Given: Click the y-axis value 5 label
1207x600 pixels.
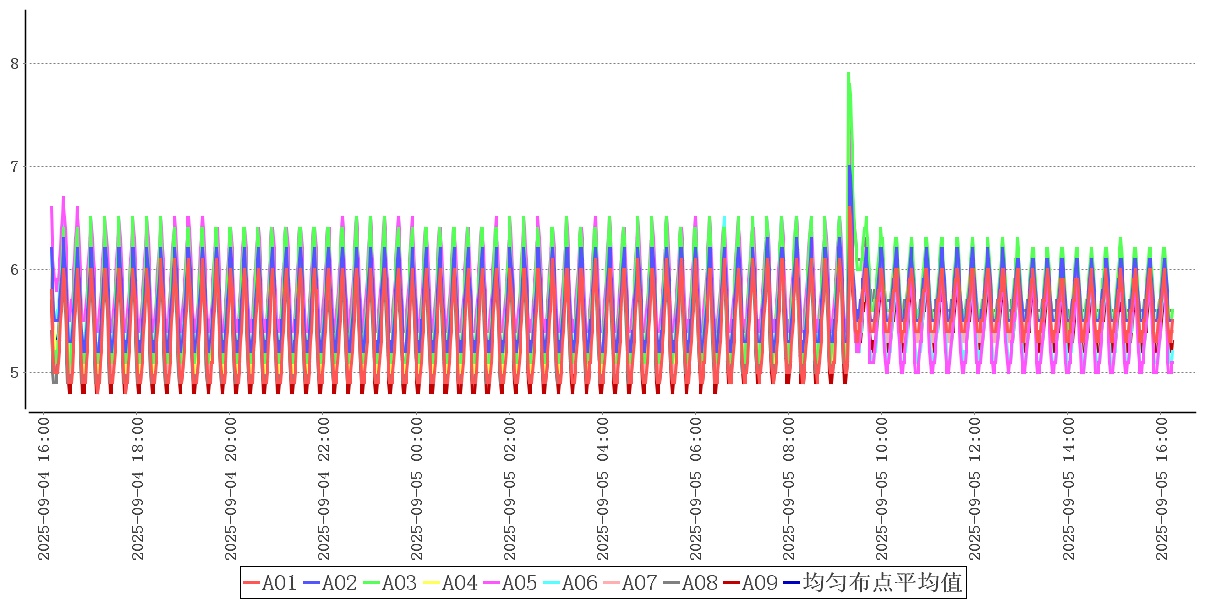Looking at the screenshot, I should [x=14, y=373].
